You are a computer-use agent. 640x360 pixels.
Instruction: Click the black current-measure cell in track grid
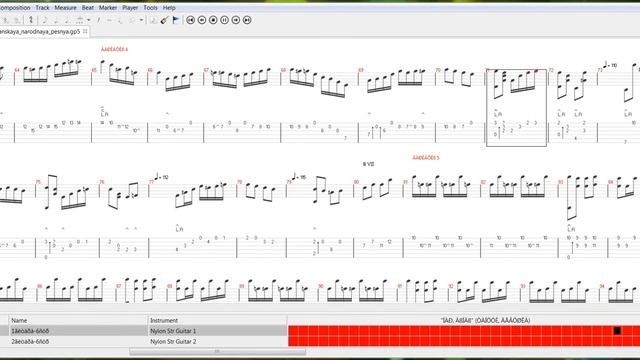click(x=617, y=331)
